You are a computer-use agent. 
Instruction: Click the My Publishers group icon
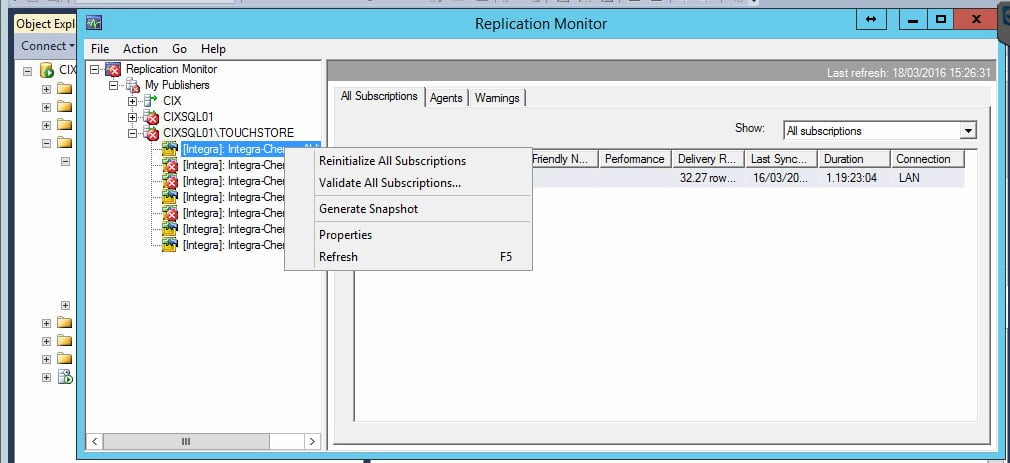(132, 85)
